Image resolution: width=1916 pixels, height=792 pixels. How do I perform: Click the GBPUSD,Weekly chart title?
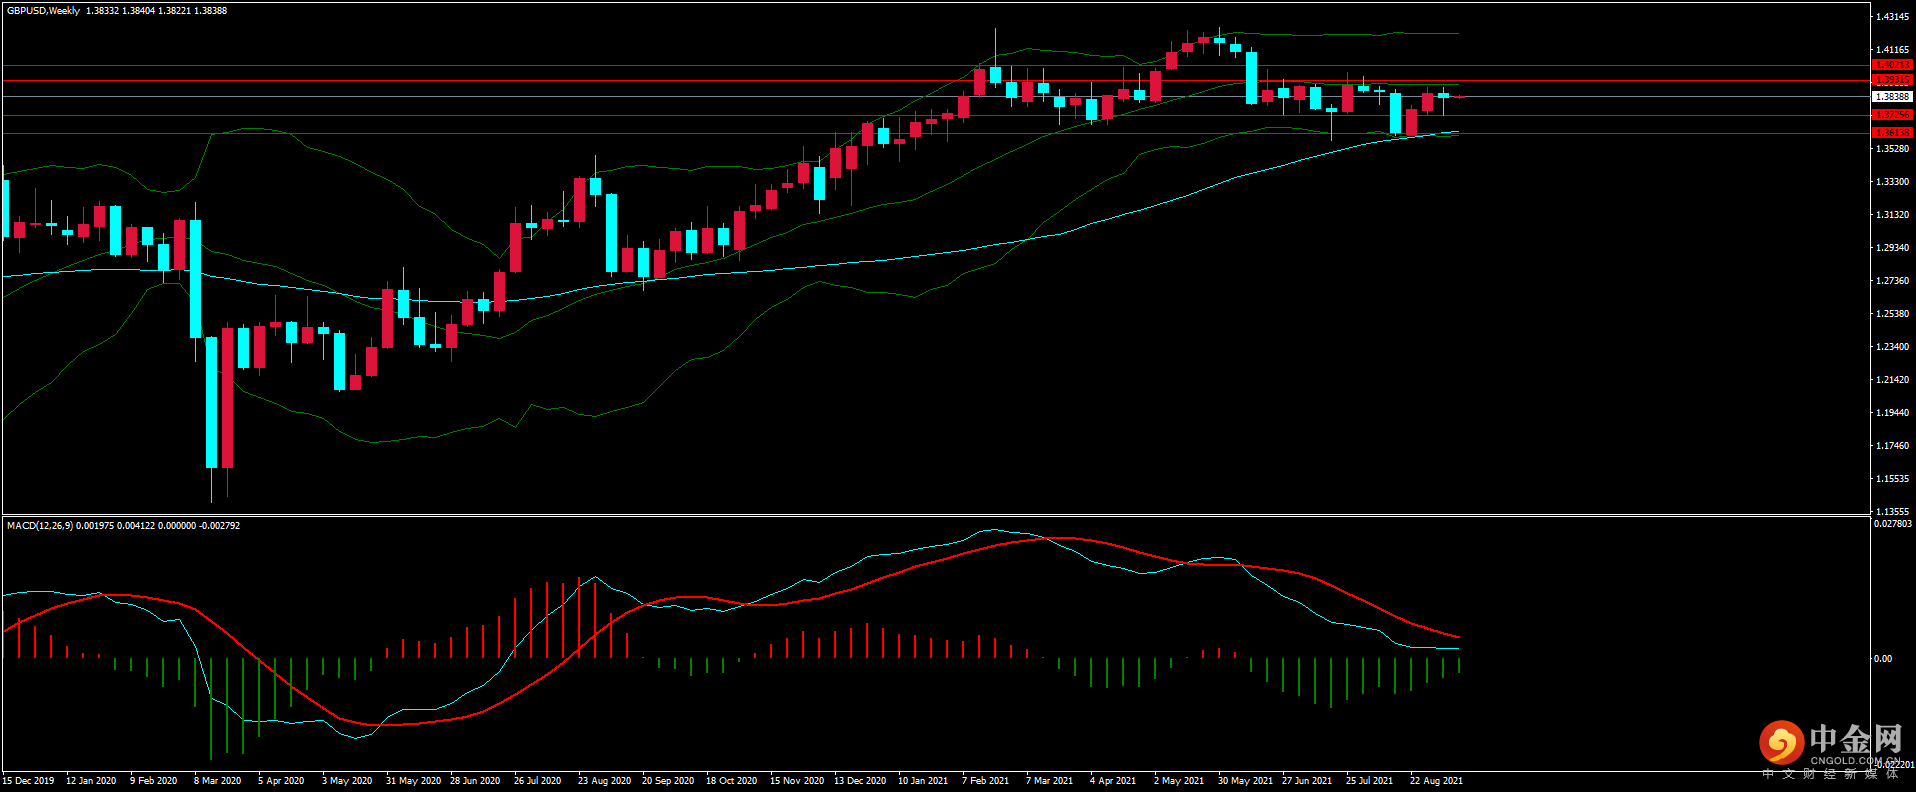tap(43, 11)
